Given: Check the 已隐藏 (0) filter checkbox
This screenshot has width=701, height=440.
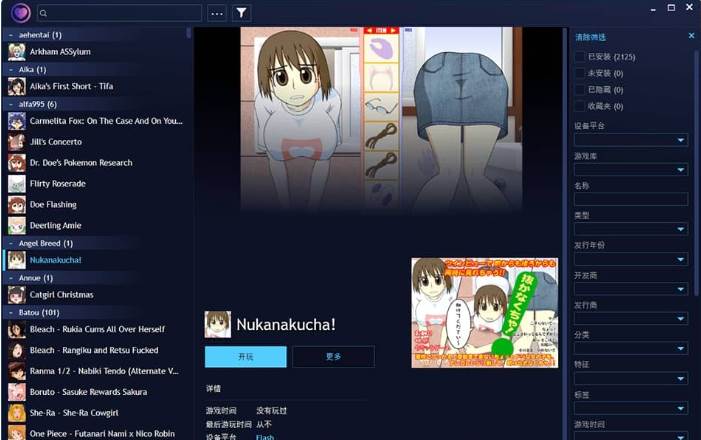Looking at the screenshot, I should [580, 90].
